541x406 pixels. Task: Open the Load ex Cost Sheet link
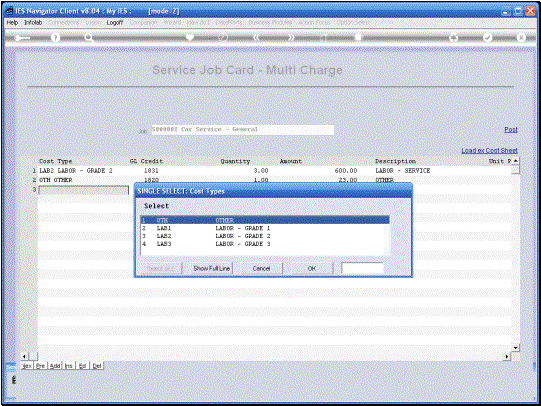(x=489, y=150)
